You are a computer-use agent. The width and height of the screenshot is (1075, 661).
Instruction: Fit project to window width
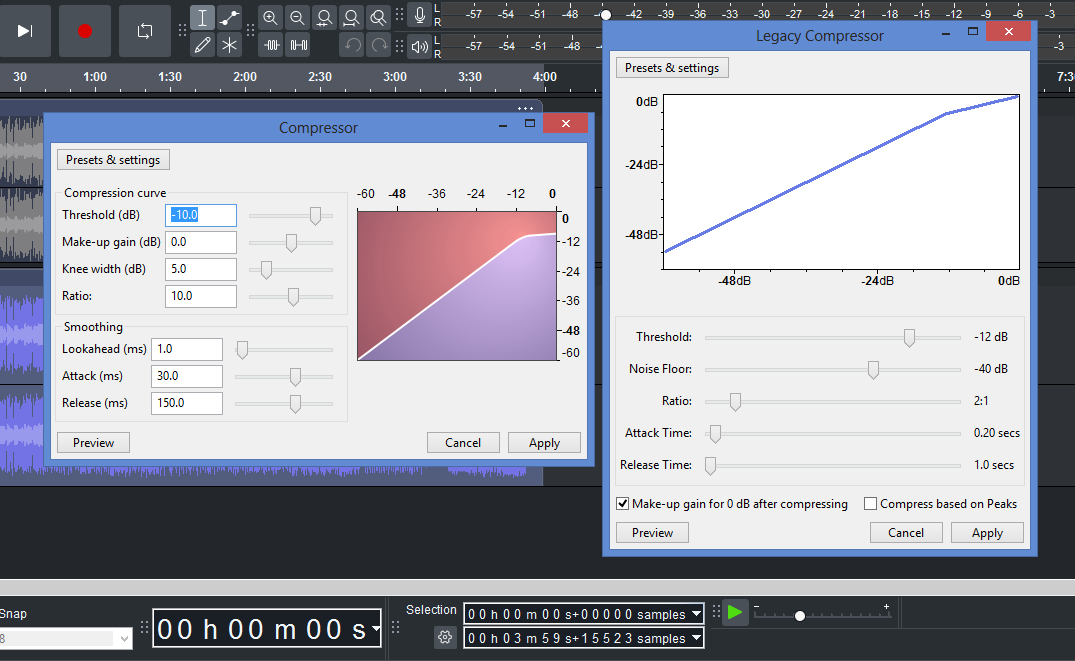[x=349, y=17]
